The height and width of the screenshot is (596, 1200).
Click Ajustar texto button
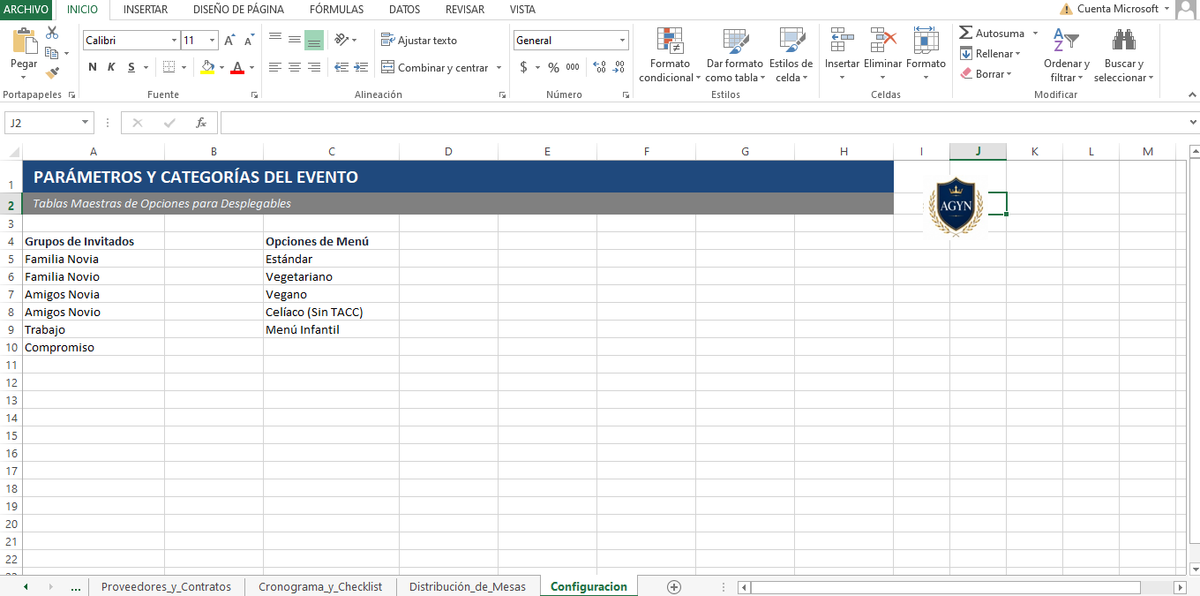pyautogui.click(x=419, y=40)
